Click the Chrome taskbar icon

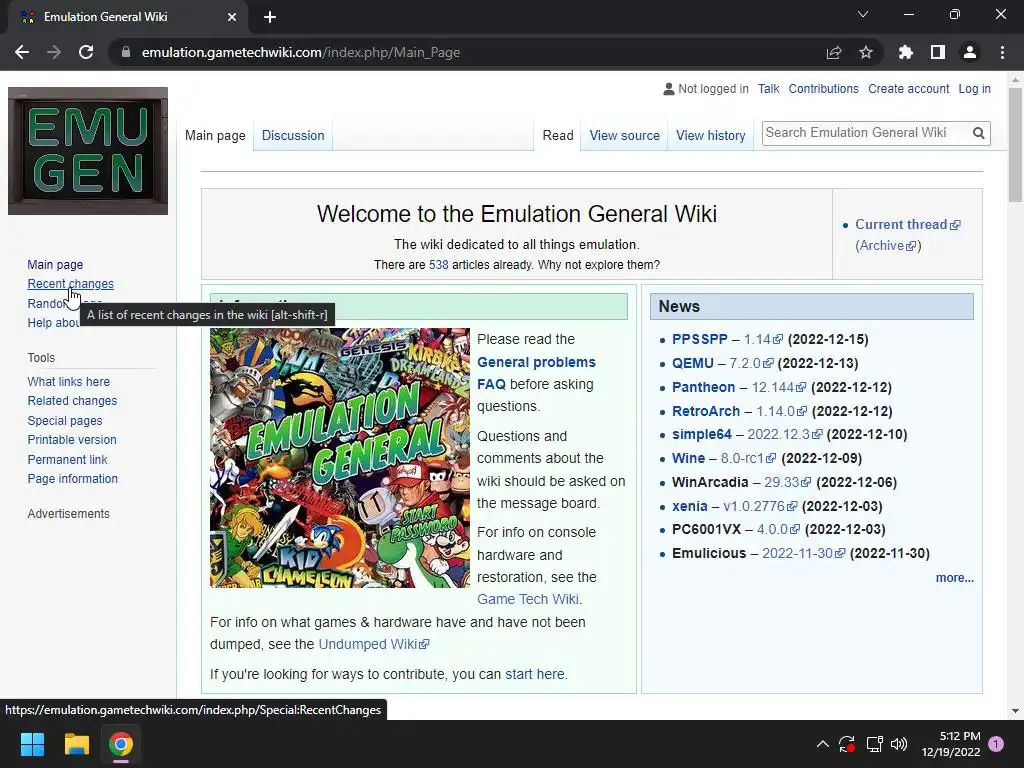coord(121,744)
